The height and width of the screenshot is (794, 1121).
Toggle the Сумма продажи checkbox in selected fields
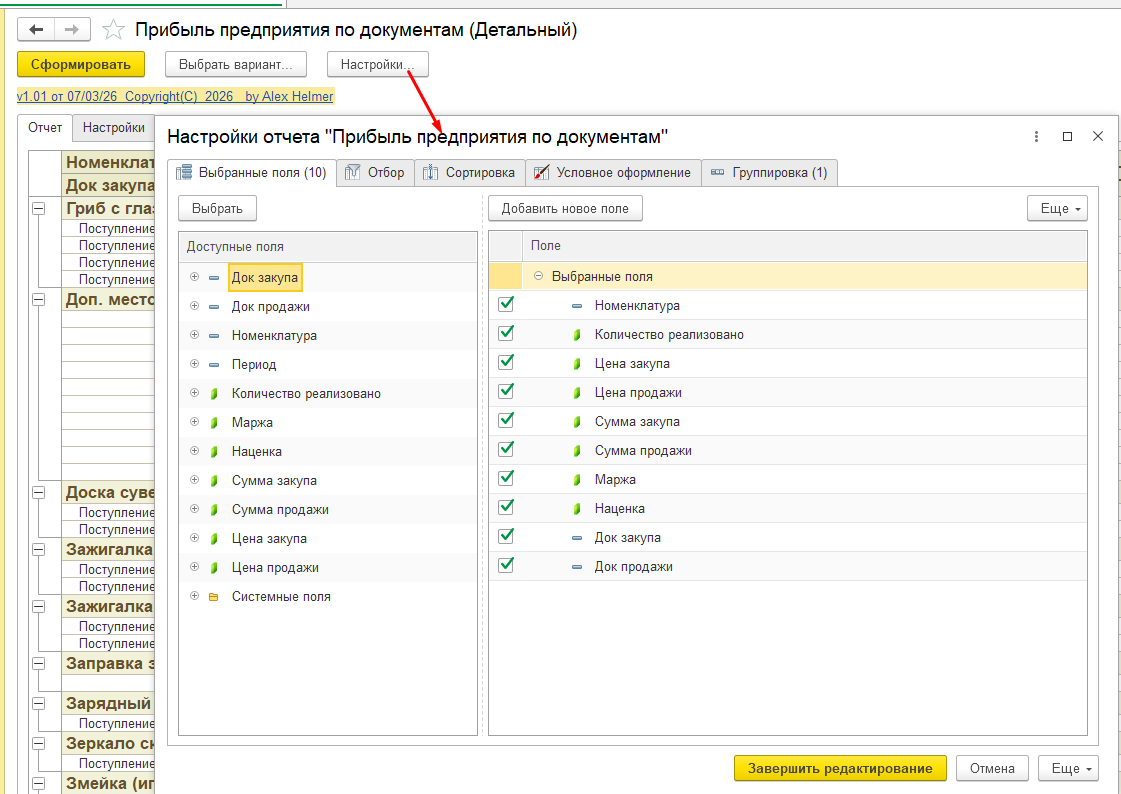(x=506, y=449)
